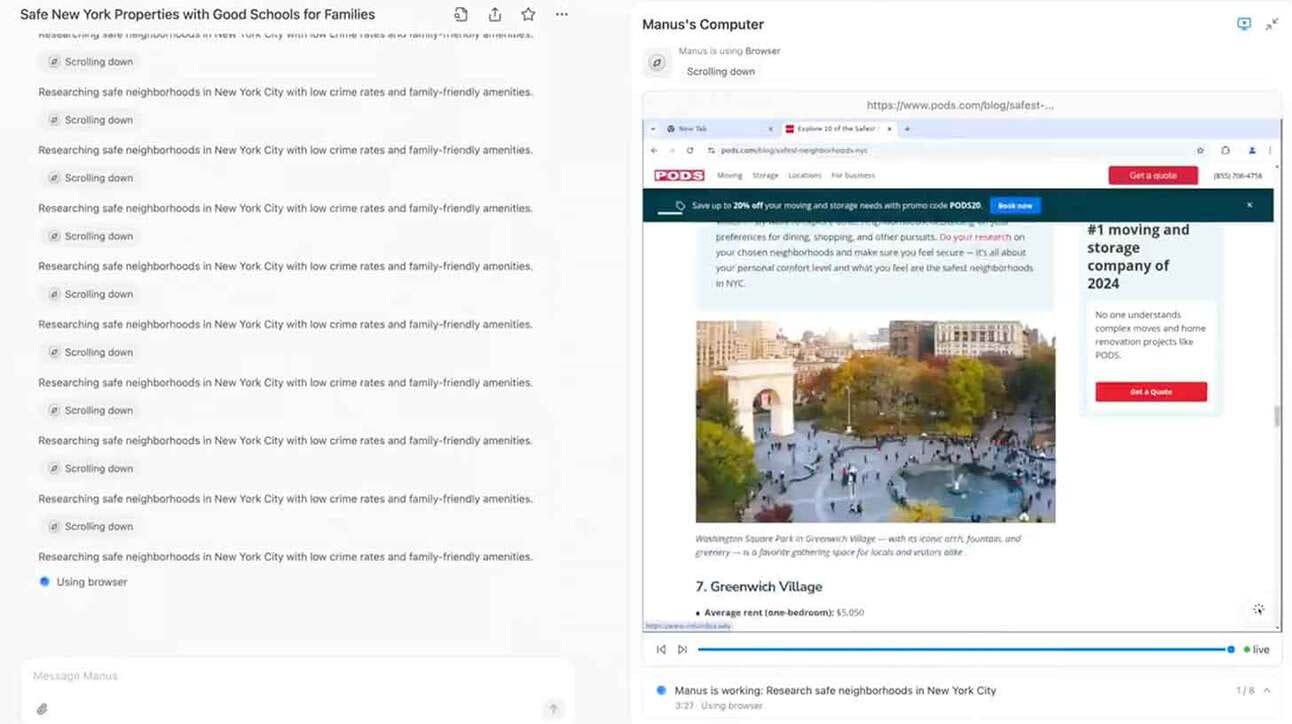The image size is (1292, 724).
Task: Click the red Get a quote button
Action: pos(1152,176)
